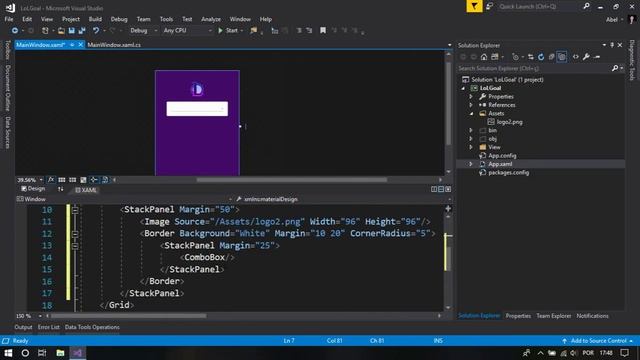
Task: Click Add to Source Control in status bar
Action: coord(598,341)
